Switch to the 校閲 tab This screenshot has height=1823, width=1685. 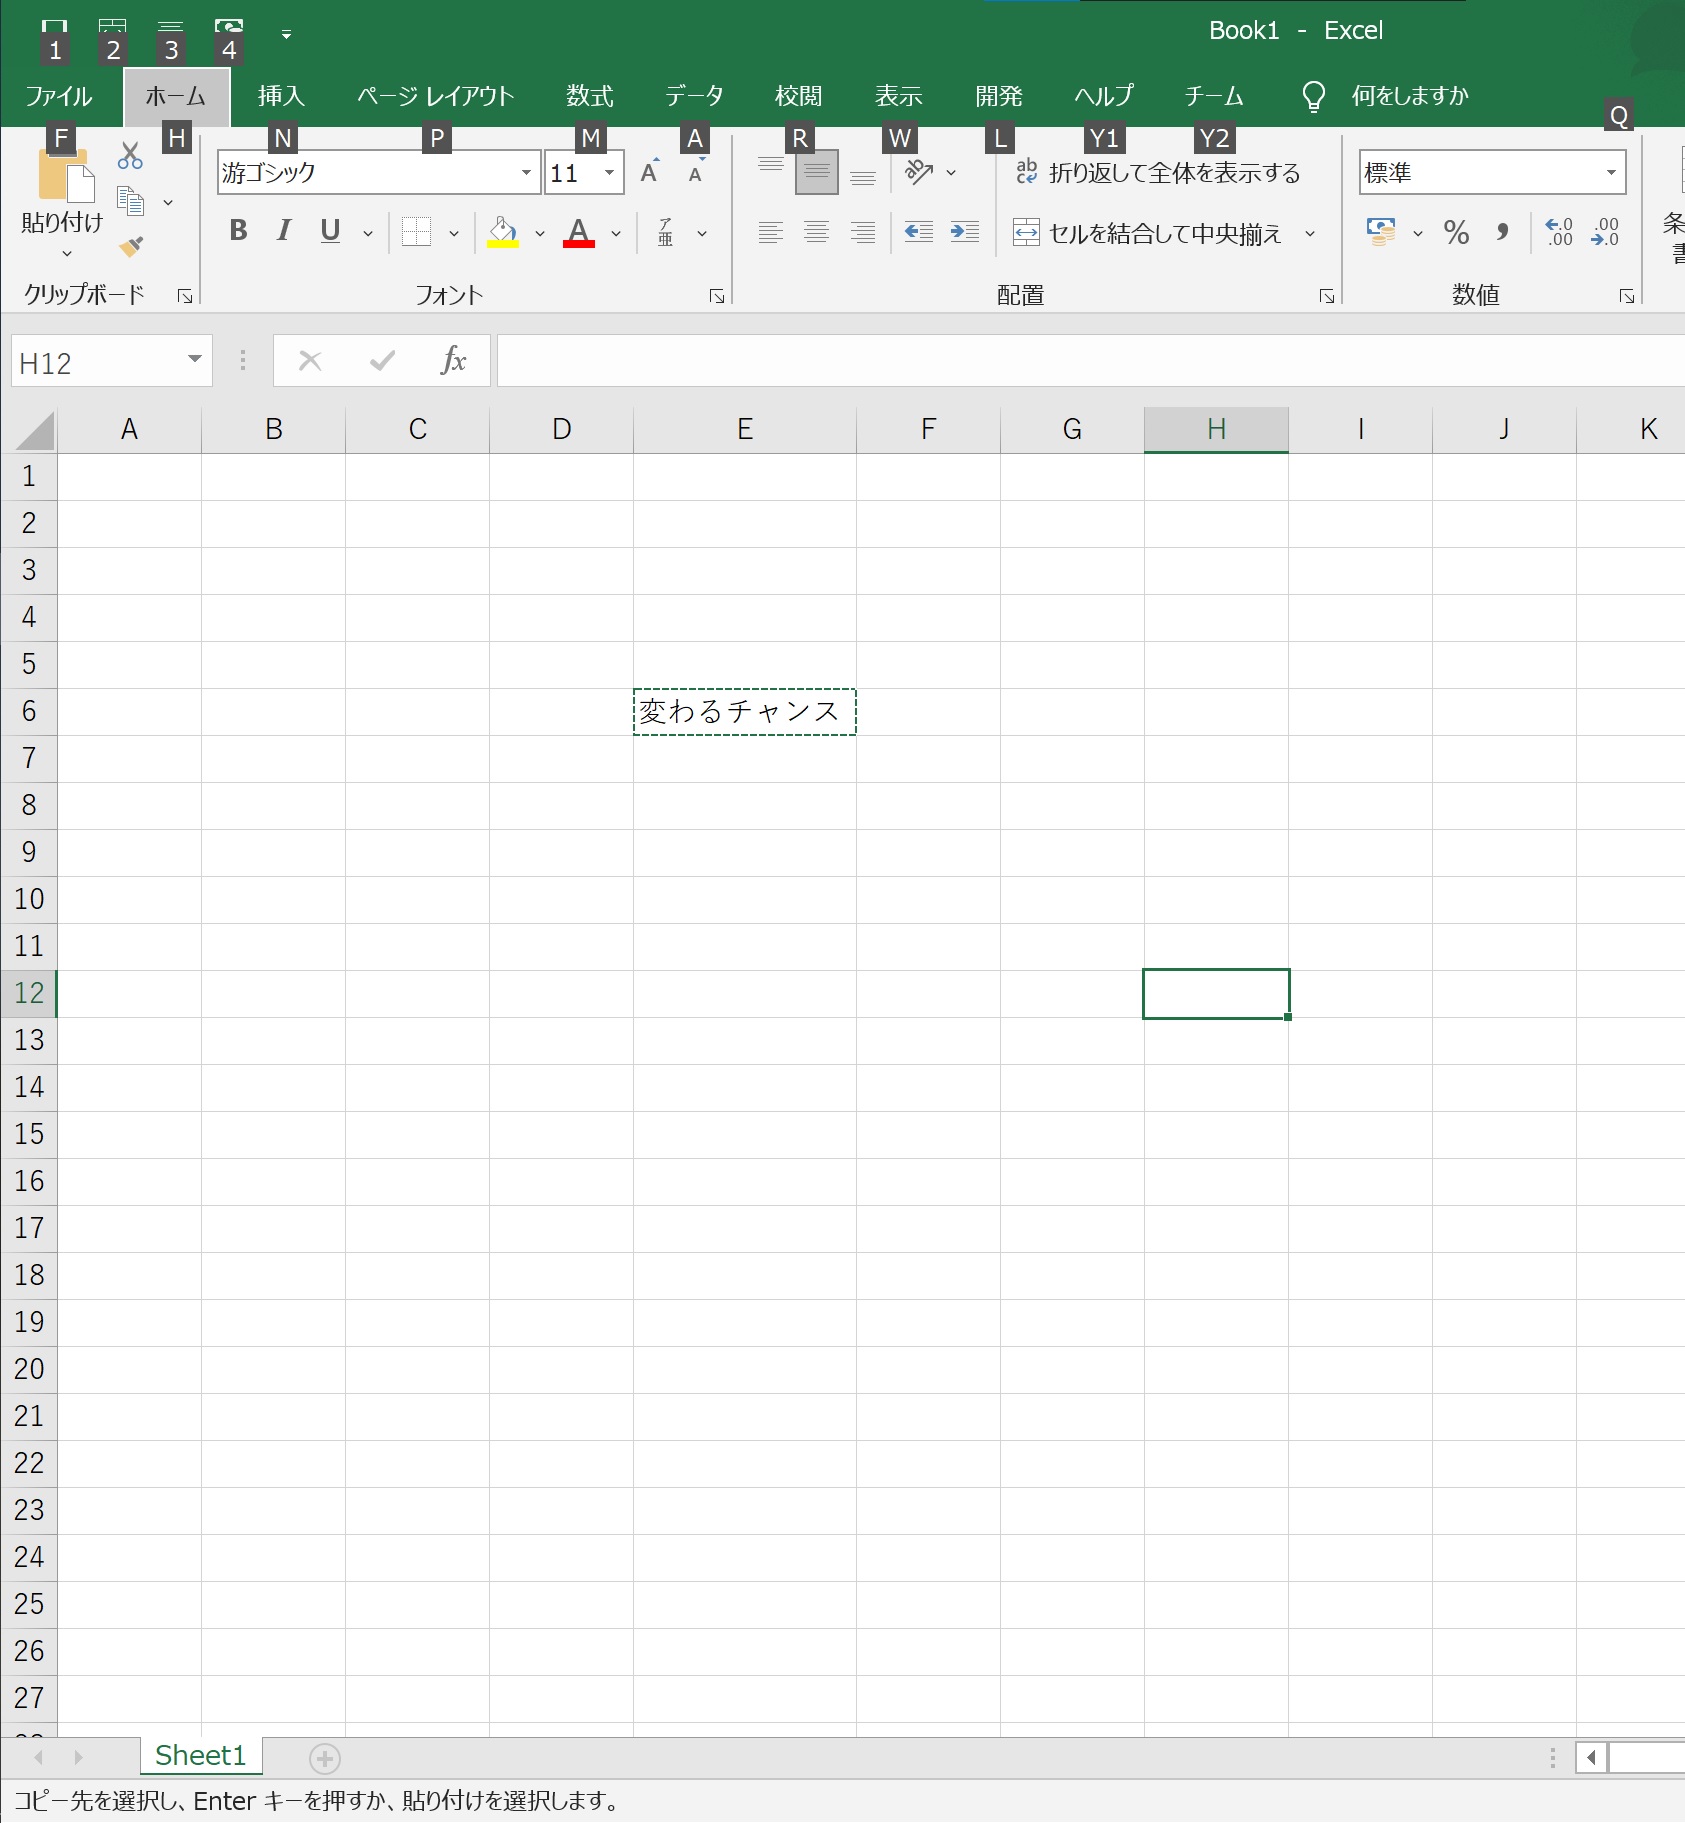coord(799,96)
